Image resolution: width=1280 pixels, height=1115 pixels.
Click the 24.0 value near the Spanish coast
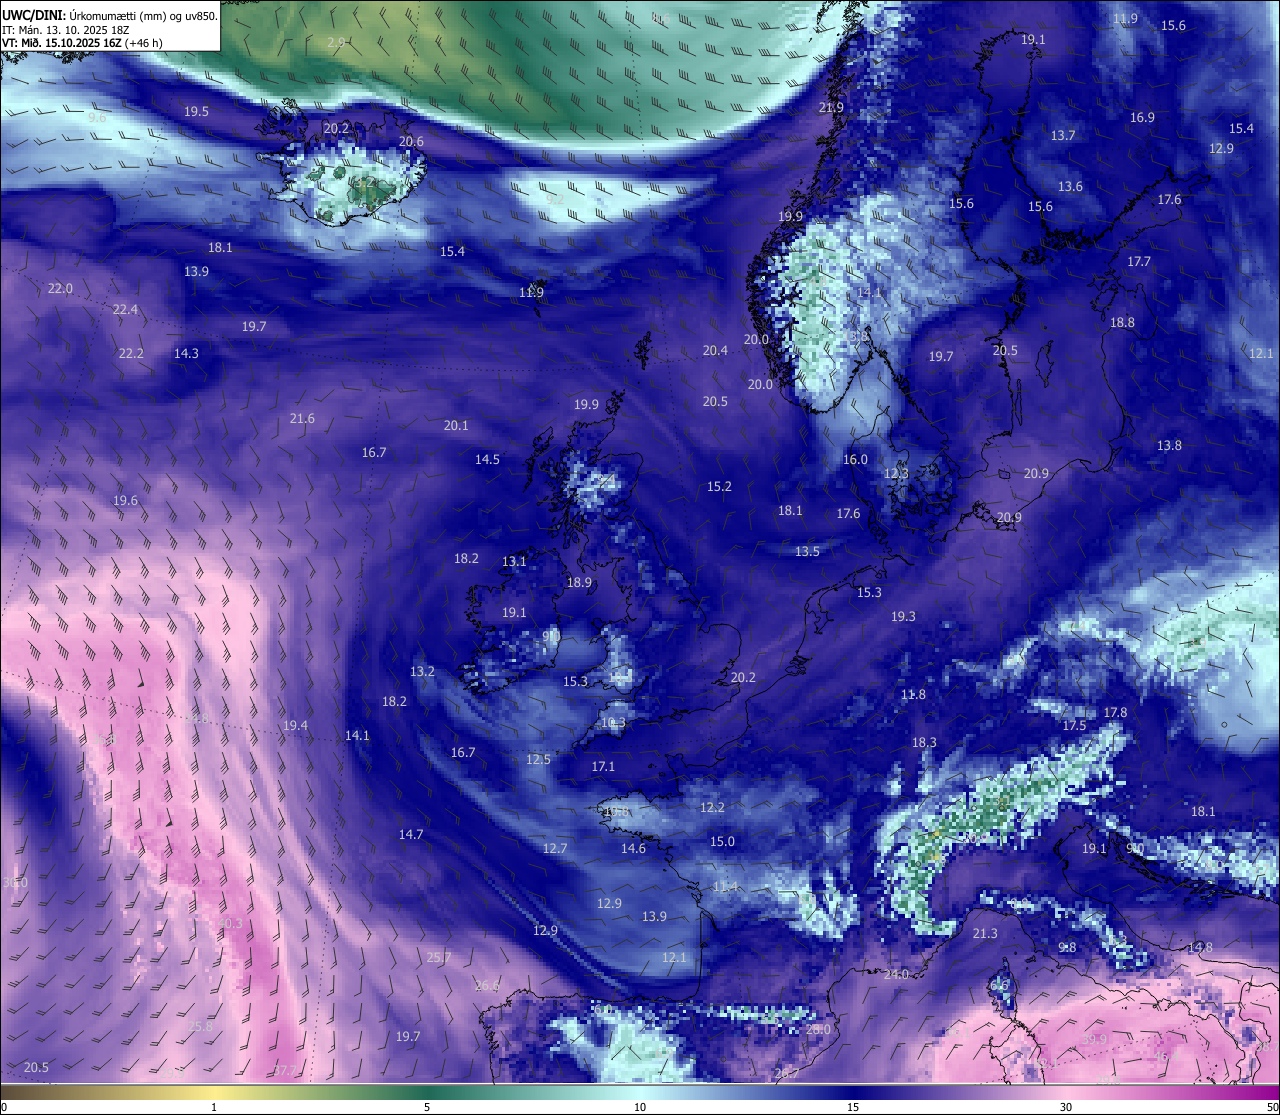tap(896, 975)
